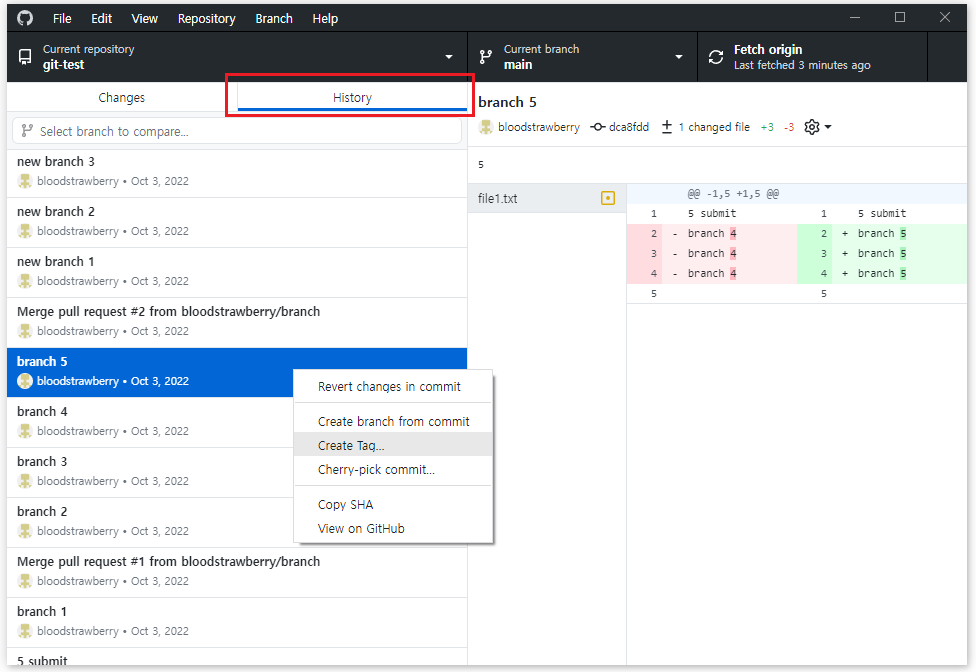This screenshot has height=672, width=976.
Task: Click the Fetch origin button
Action: tap(812, 57)
